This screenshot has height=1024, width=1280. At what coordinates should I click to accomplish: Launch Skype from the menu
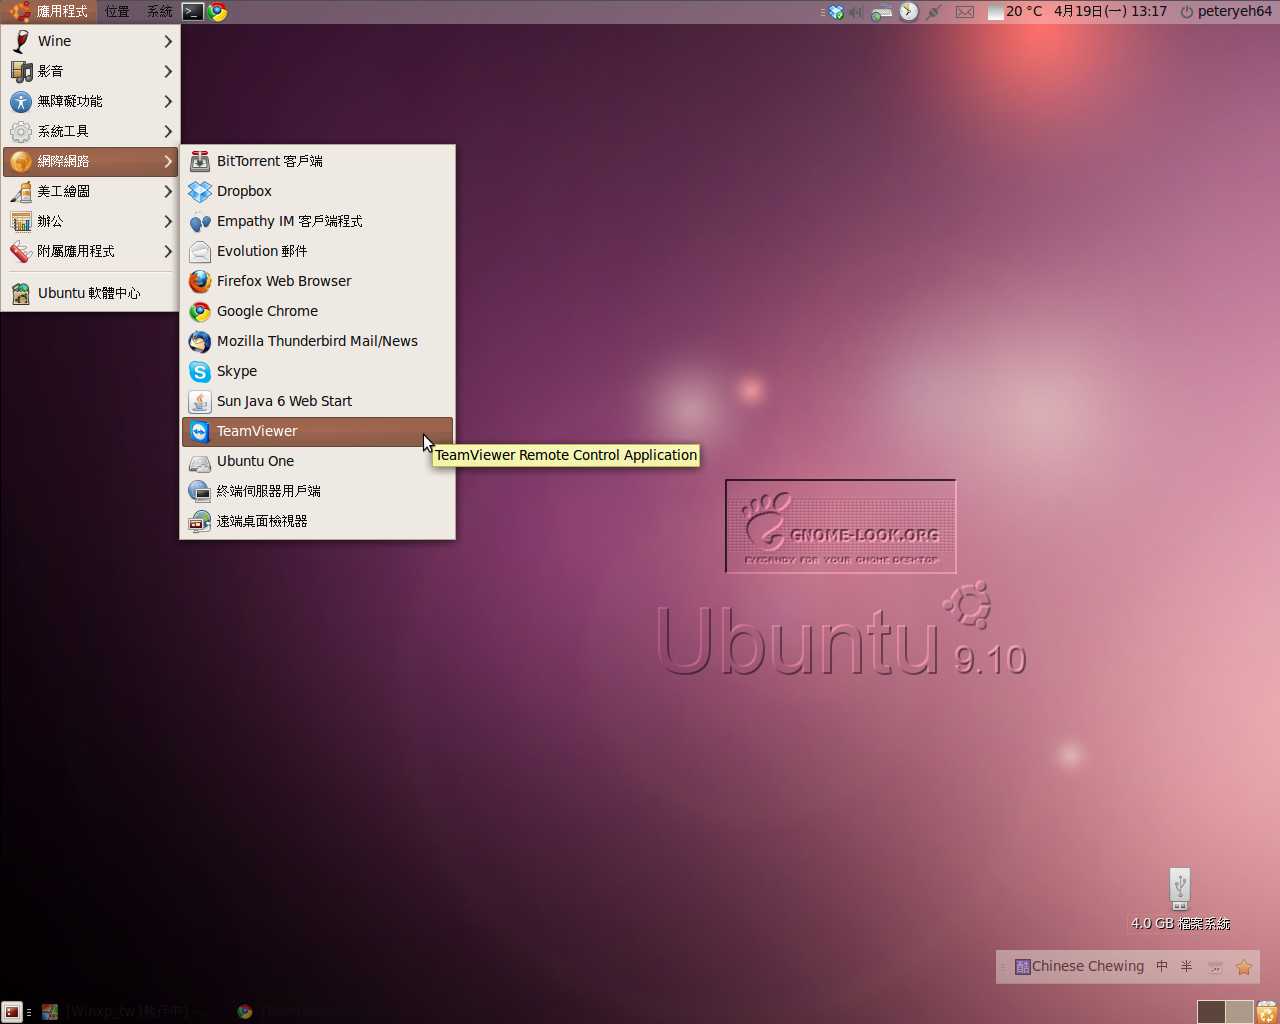317,371
